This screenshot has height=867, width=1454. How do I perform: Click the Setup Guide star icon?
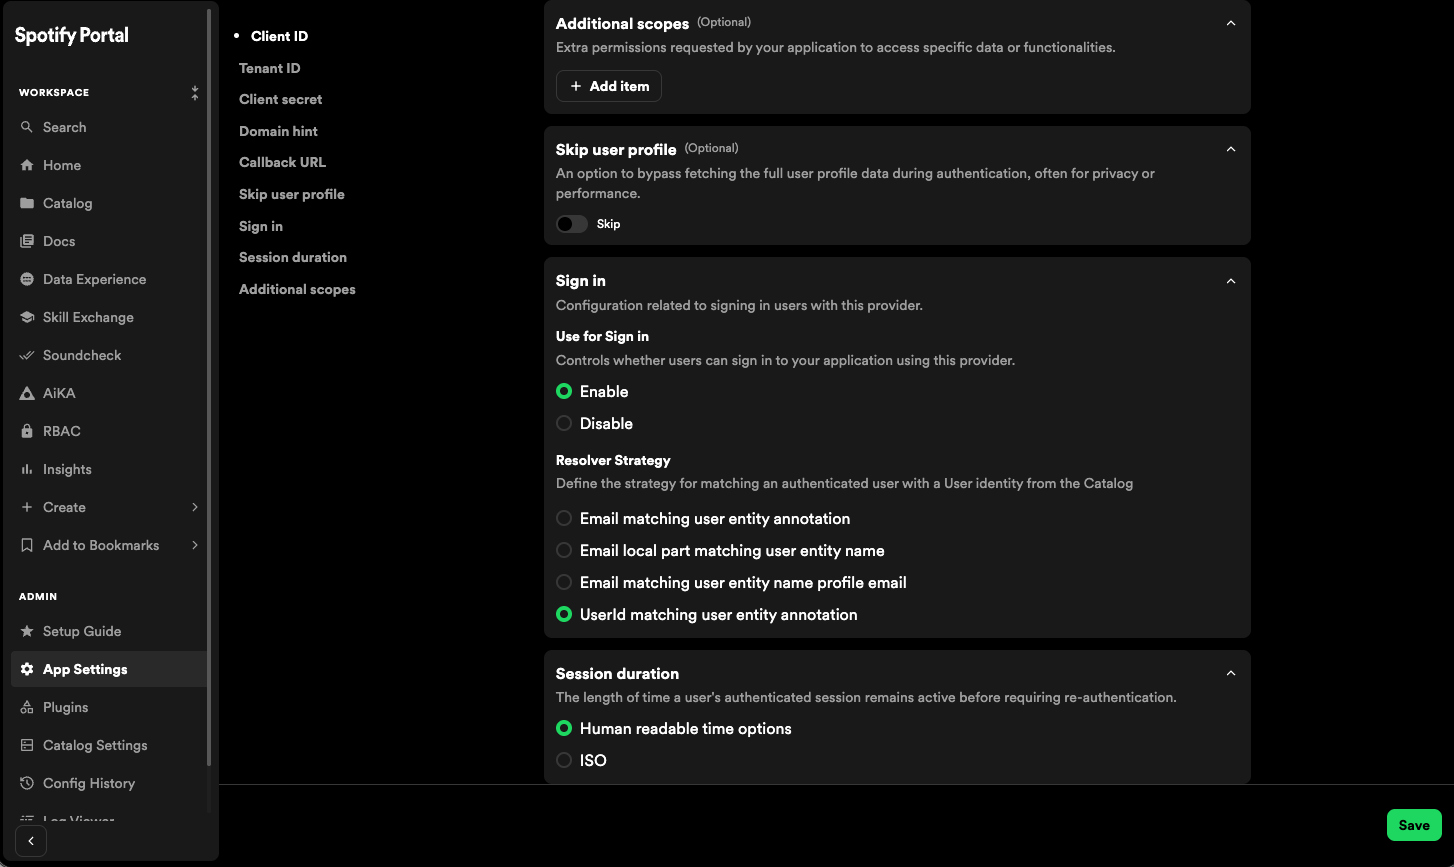[x=27, y=631]
